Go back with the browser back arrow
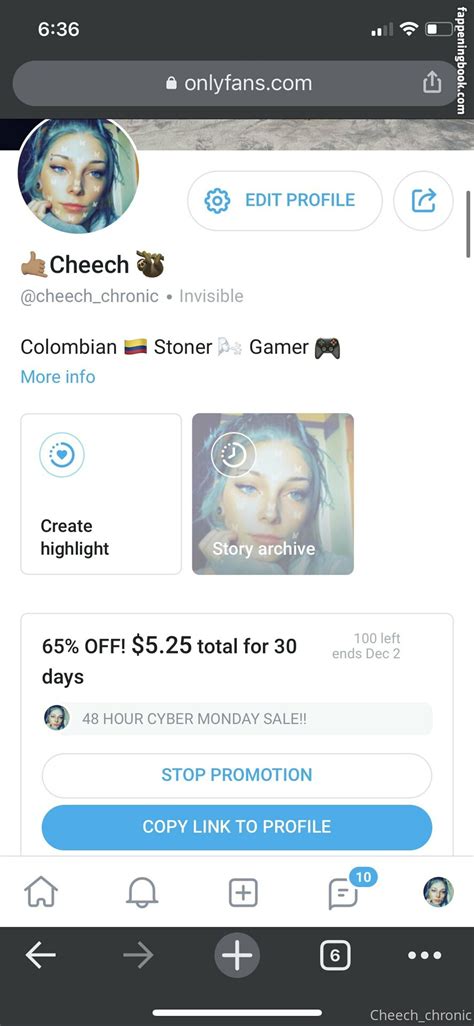Screen dimensions: 474x1026 coord(41,955)
